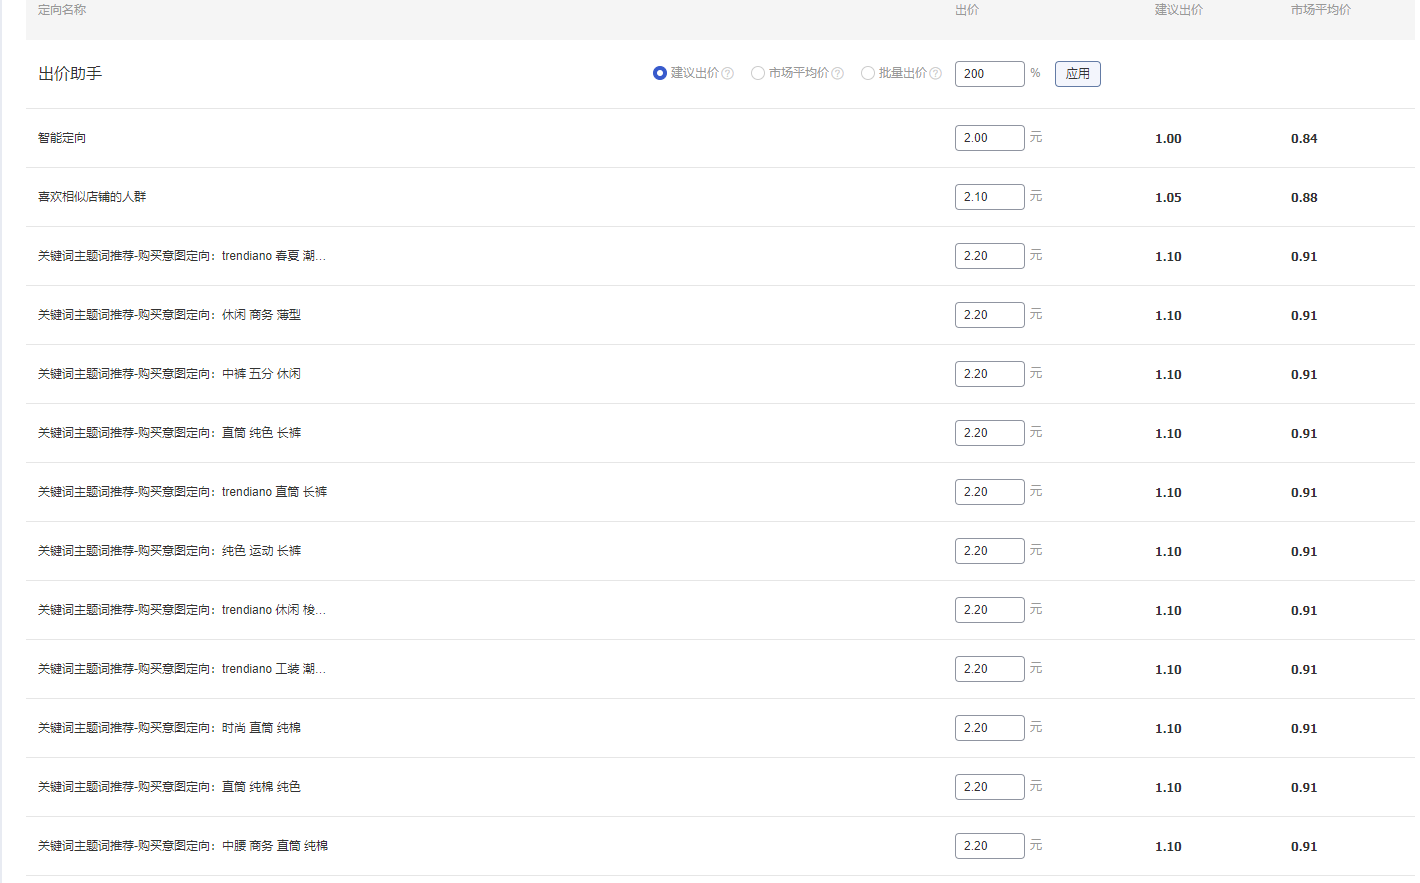Select the 市场平均价 radio button
The height and width of the screenshot is (883, 1420).
coord(758,73)
